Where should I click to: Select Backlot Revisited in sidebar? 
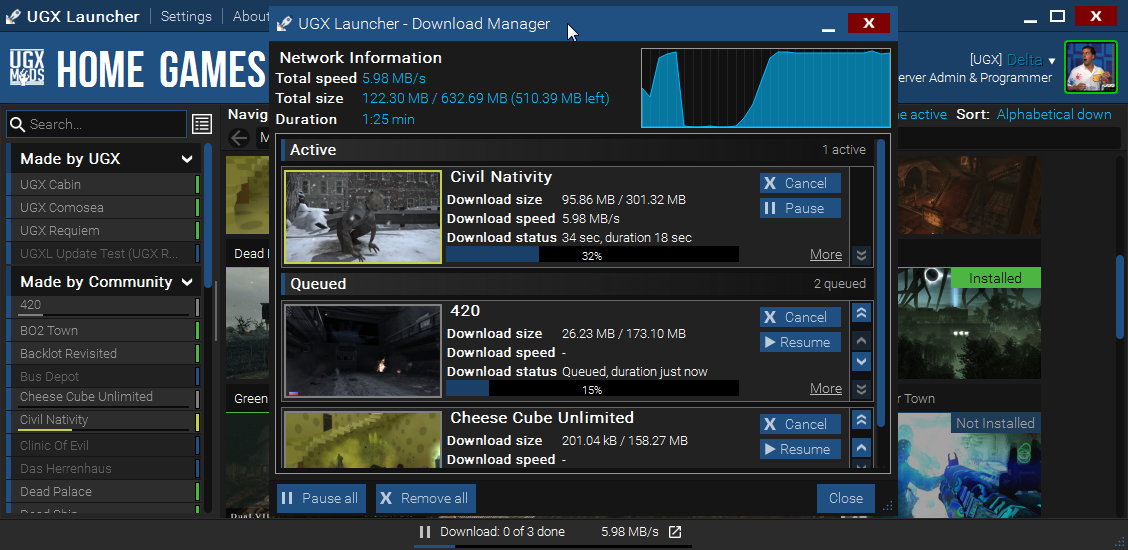tap(104, 354)
